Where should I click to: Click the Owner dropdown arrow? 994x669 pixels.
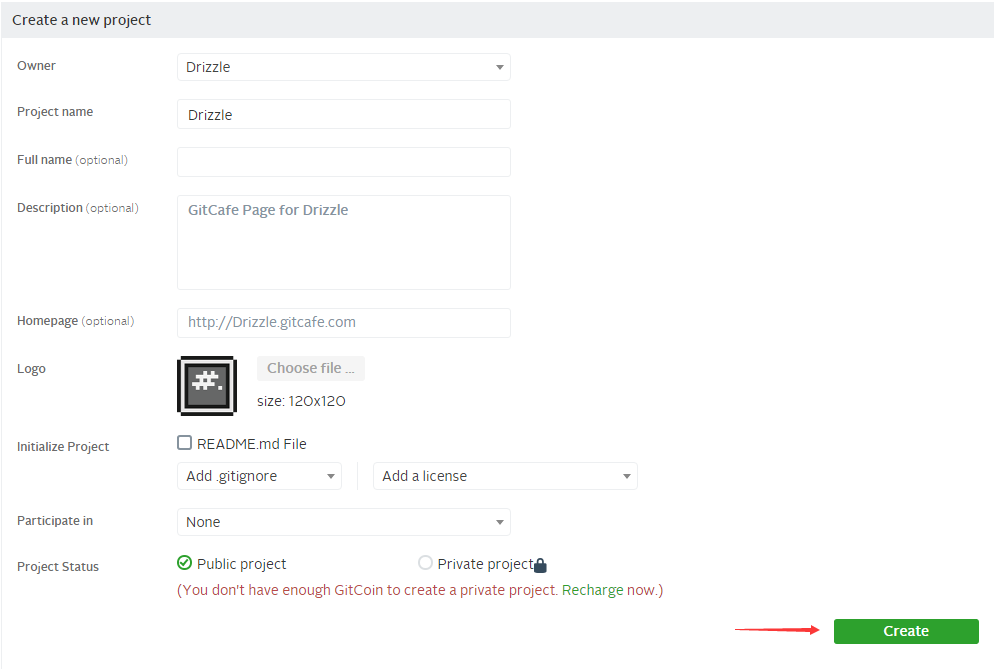point(499,67)
